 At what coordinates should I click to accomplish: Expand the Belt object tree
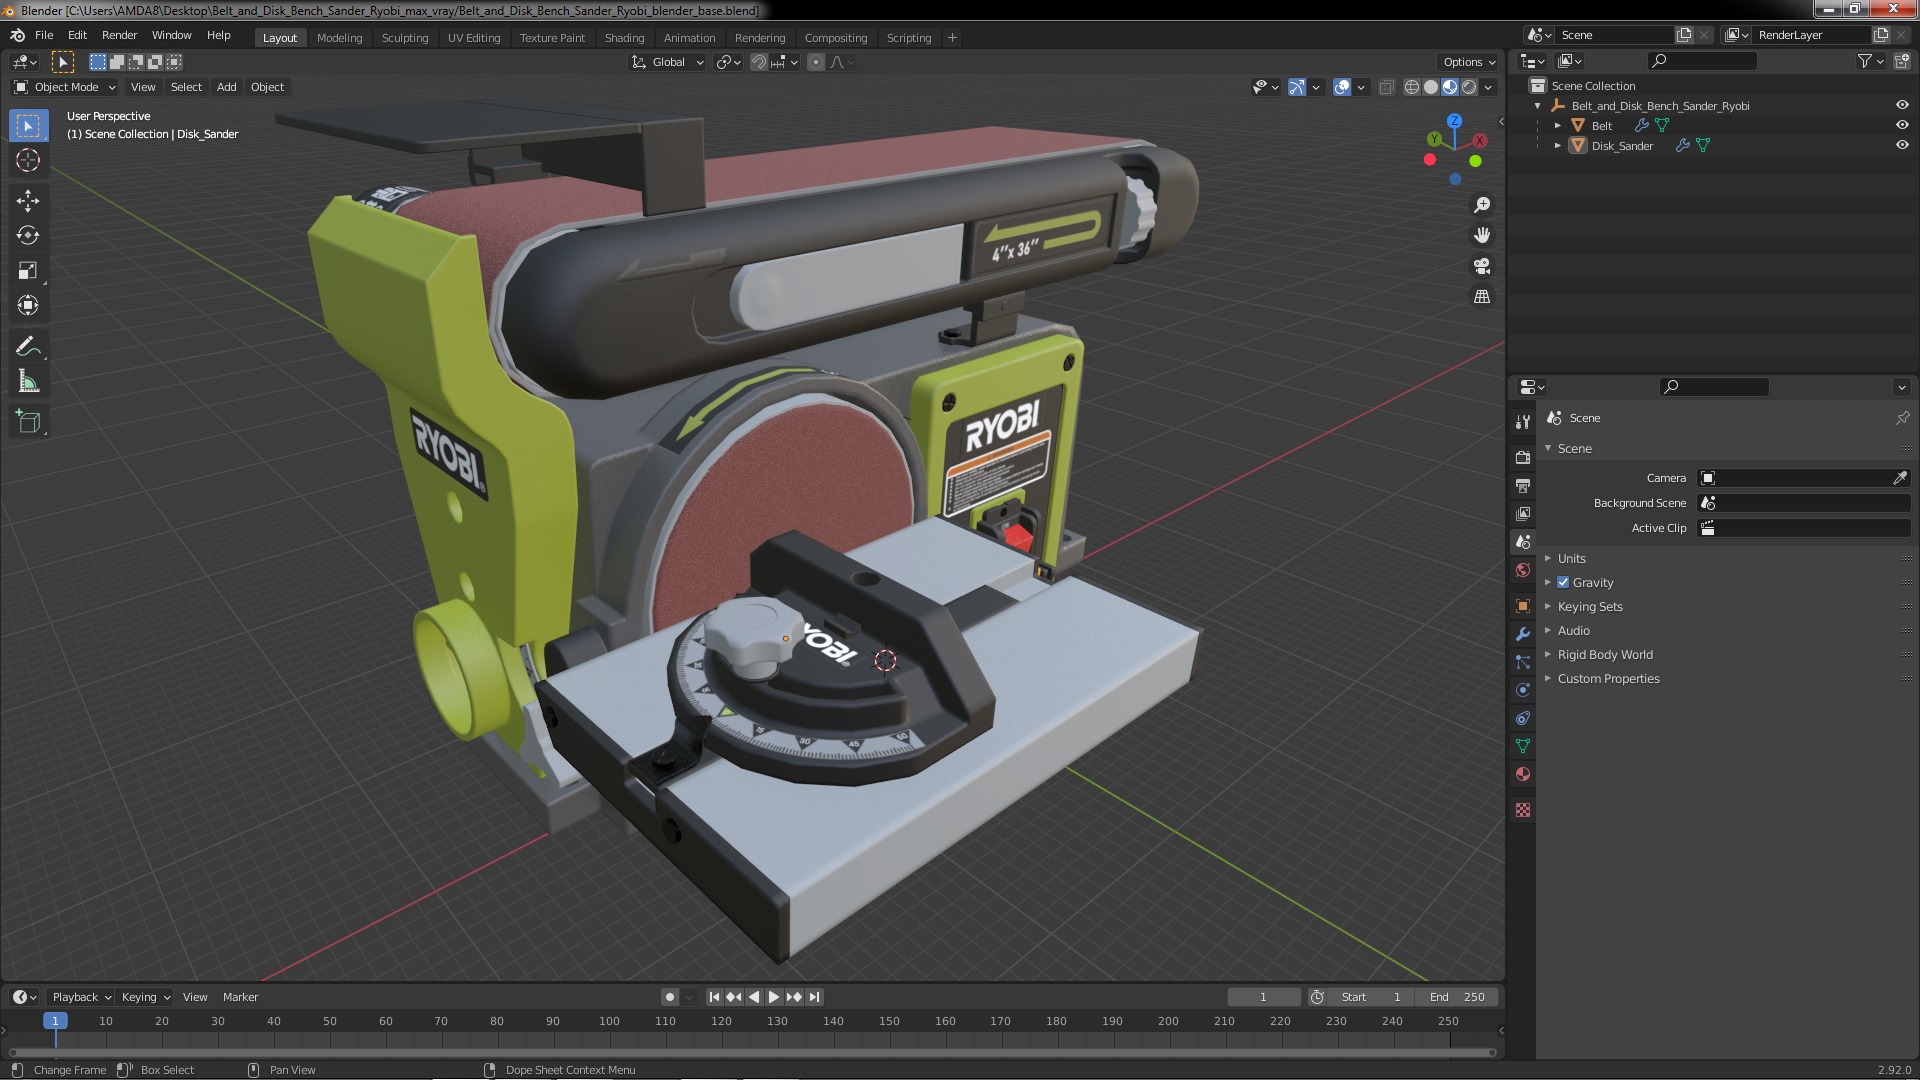[x=1557, y=126]
